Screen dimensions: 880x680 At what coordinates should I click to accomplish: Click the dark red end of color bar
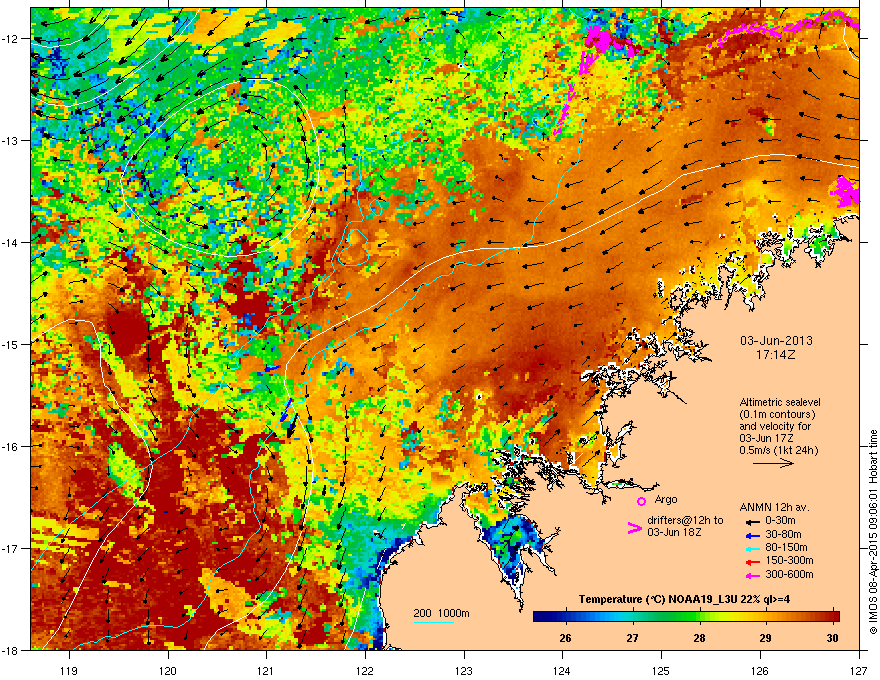point(835,617)
